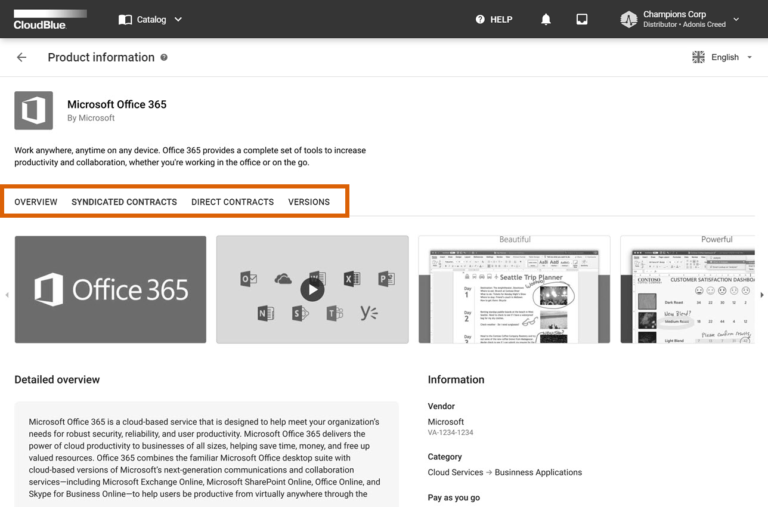Open the HELP link
Image resolution: width=768 pixels, height=507 pixels.
click(x=501, y=20)
